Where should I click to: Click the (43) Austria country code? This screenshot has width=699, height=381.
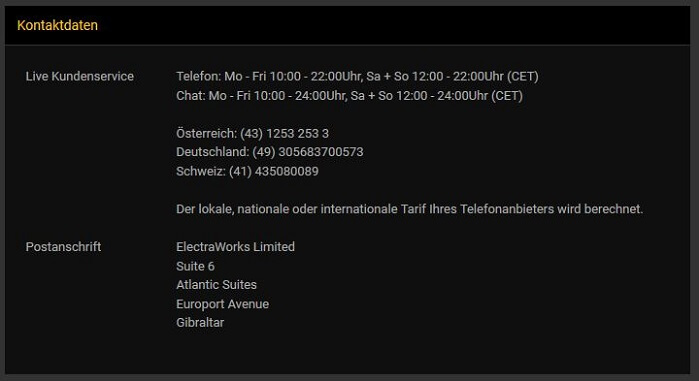[x=251, y=133]
